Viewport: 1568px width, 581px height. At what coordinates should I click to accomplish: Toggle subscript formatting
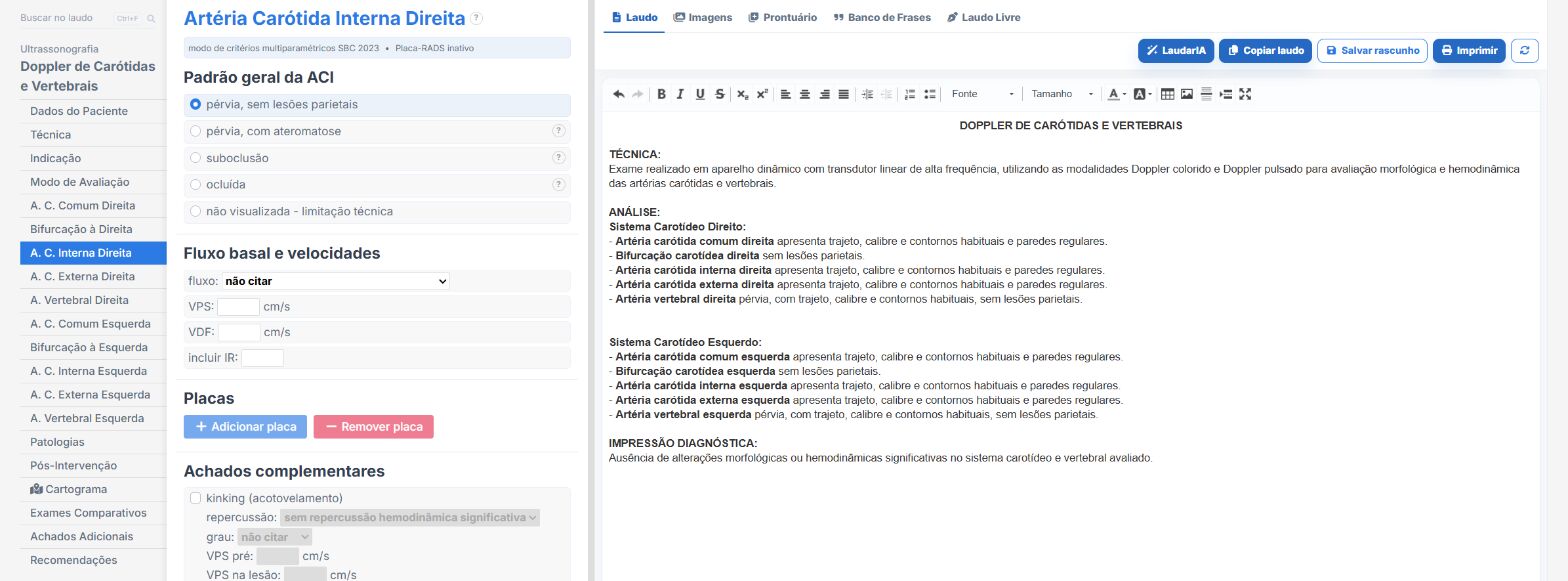(743, 94)
